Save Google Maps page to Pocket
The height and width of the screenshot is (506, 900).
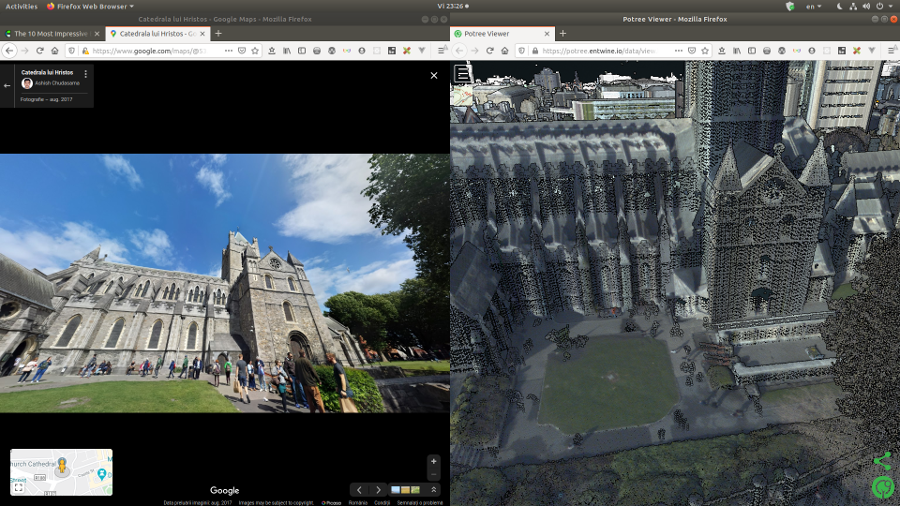pos(242,50)
